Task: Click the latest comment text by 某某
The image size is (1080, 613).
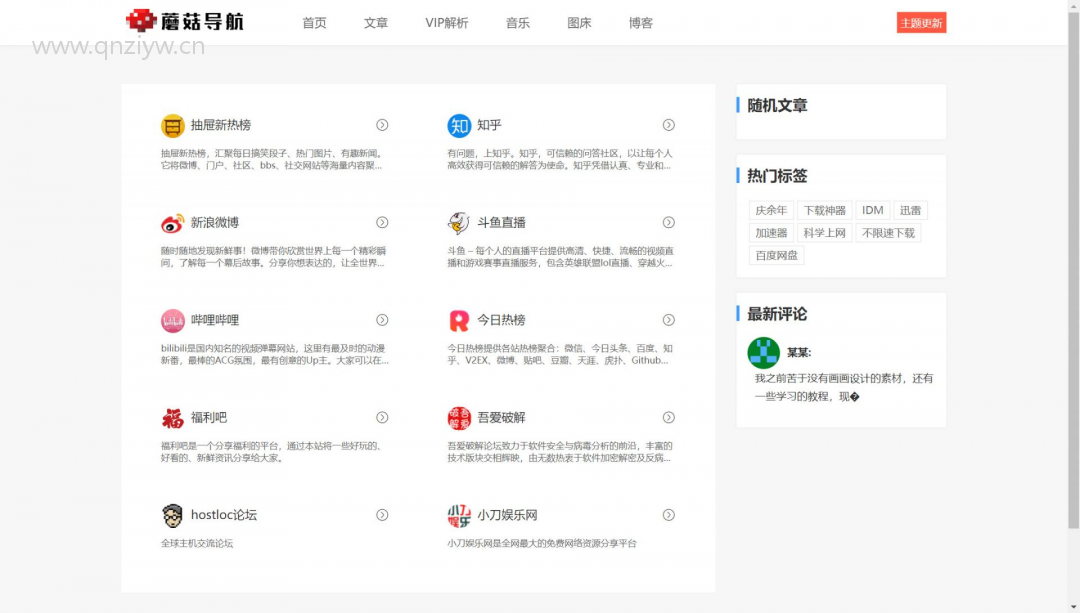Action: [844, 387]
